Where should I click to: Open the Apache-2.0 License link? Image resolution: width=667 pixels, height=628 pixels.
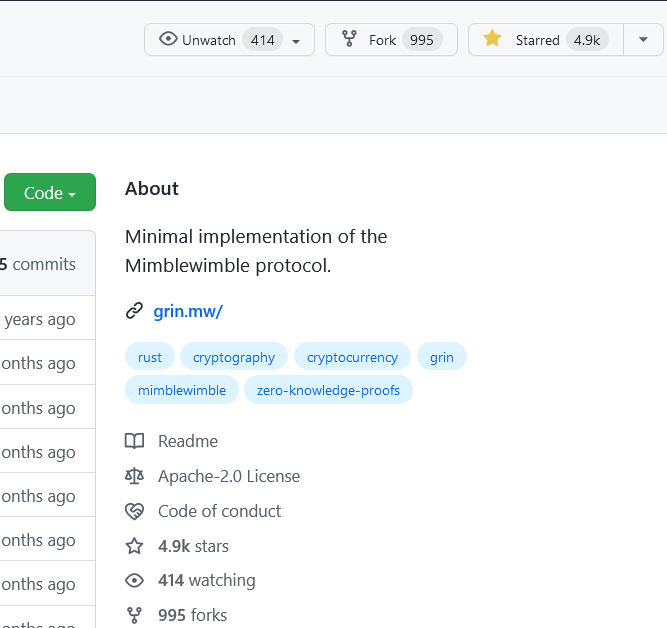229,476
